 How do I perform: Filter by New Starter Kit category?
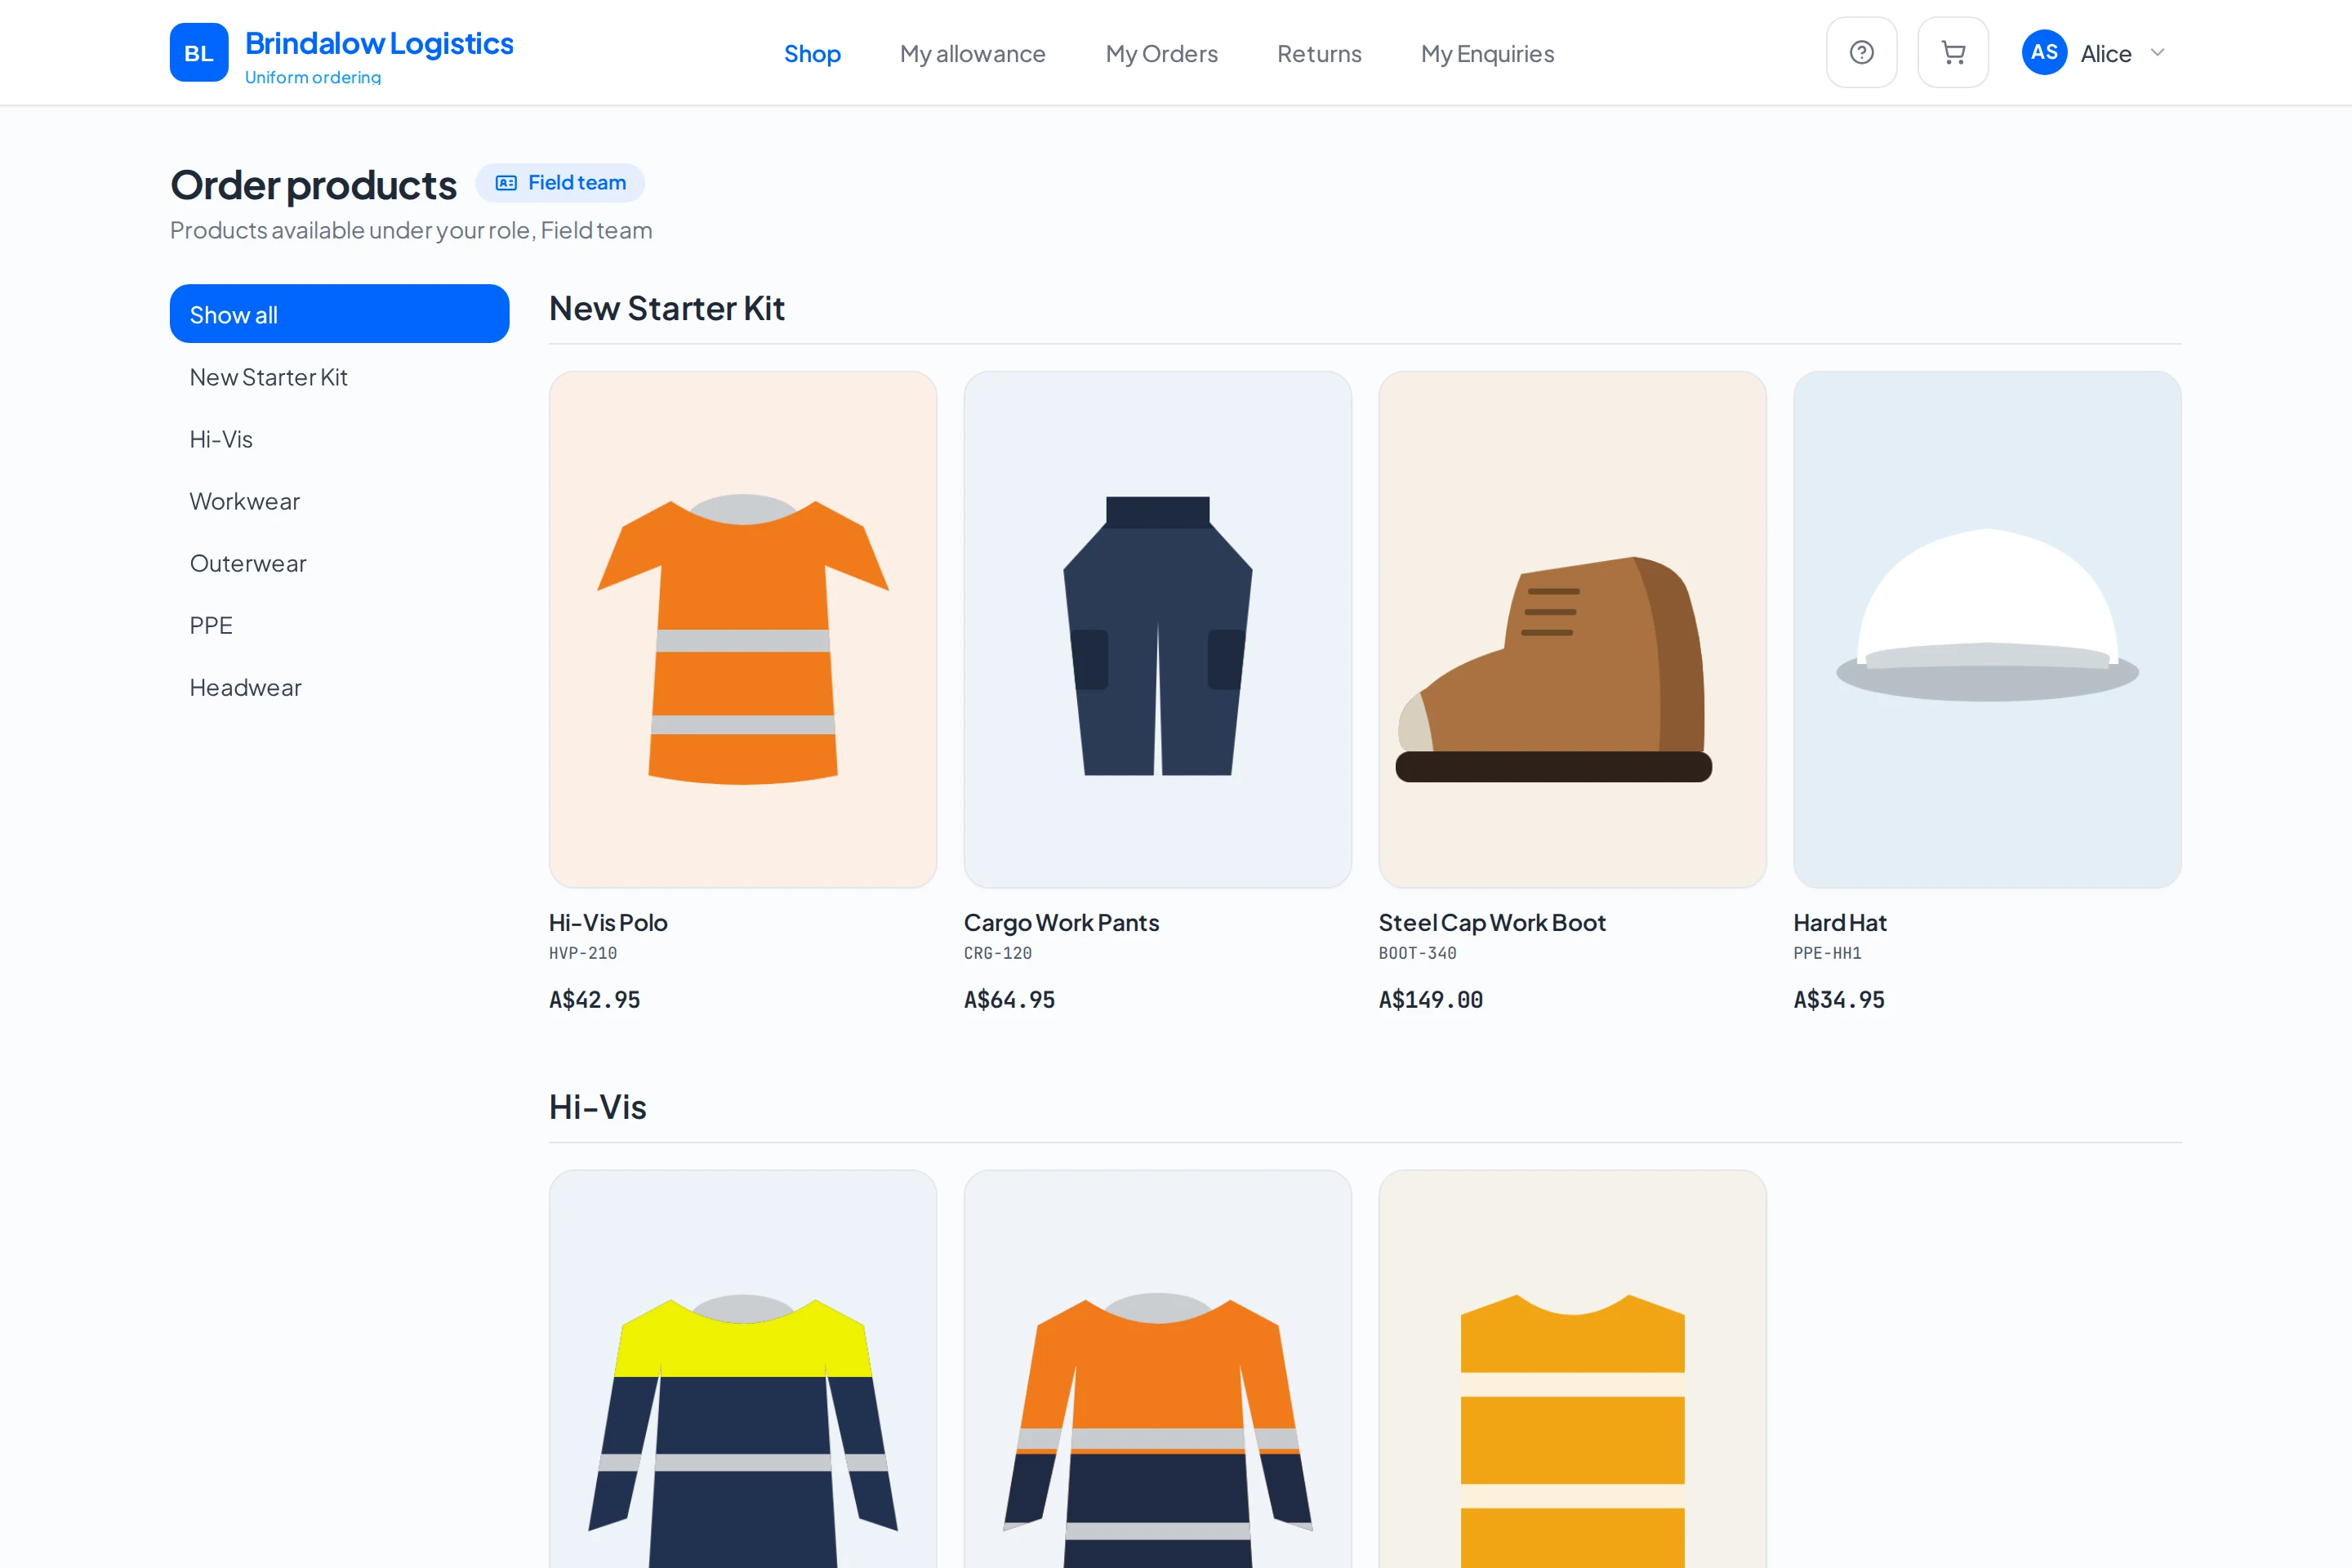[x=339, y=377]
